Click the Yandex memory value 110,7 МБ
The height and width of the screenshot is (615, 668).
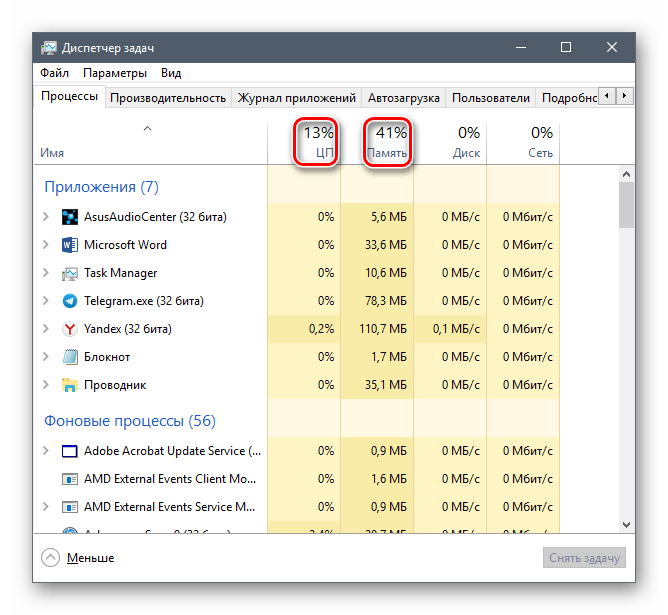(383, 329)
